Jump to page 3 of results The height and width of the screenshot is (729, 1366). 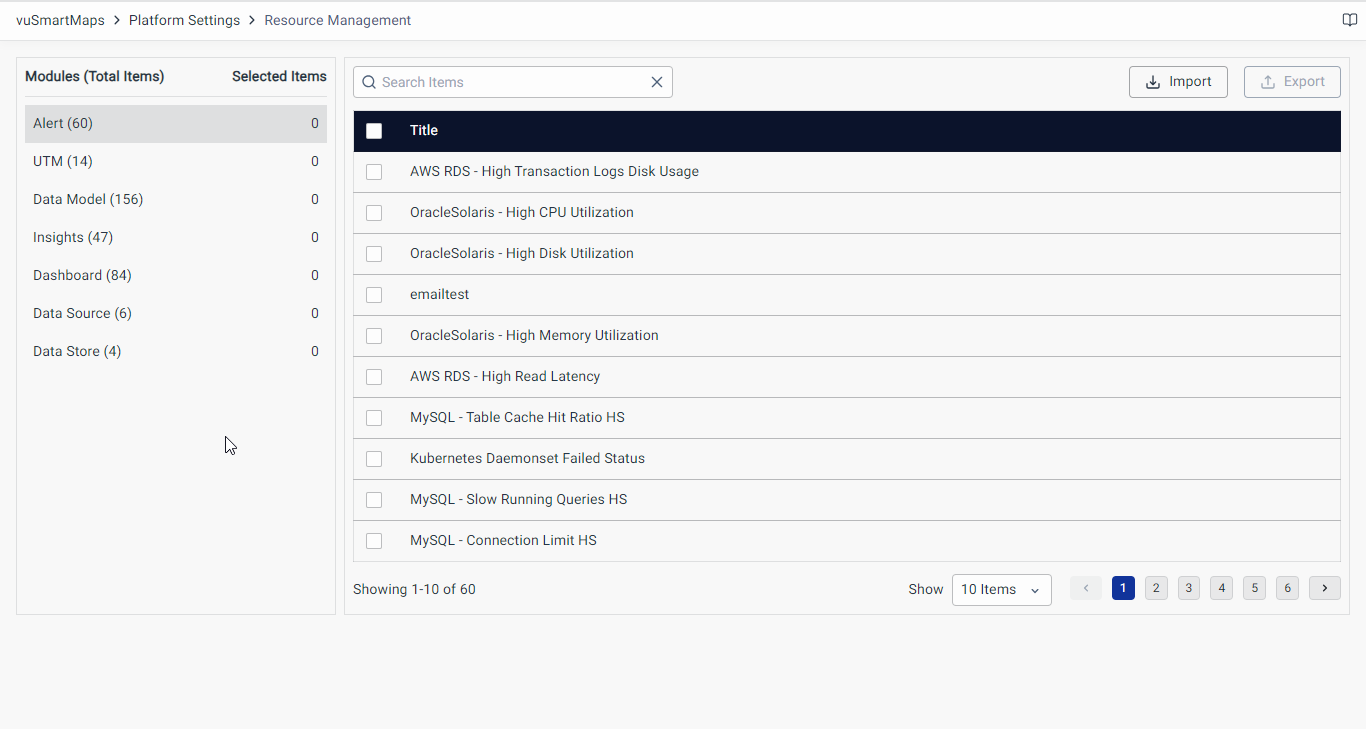(1189, 588)
